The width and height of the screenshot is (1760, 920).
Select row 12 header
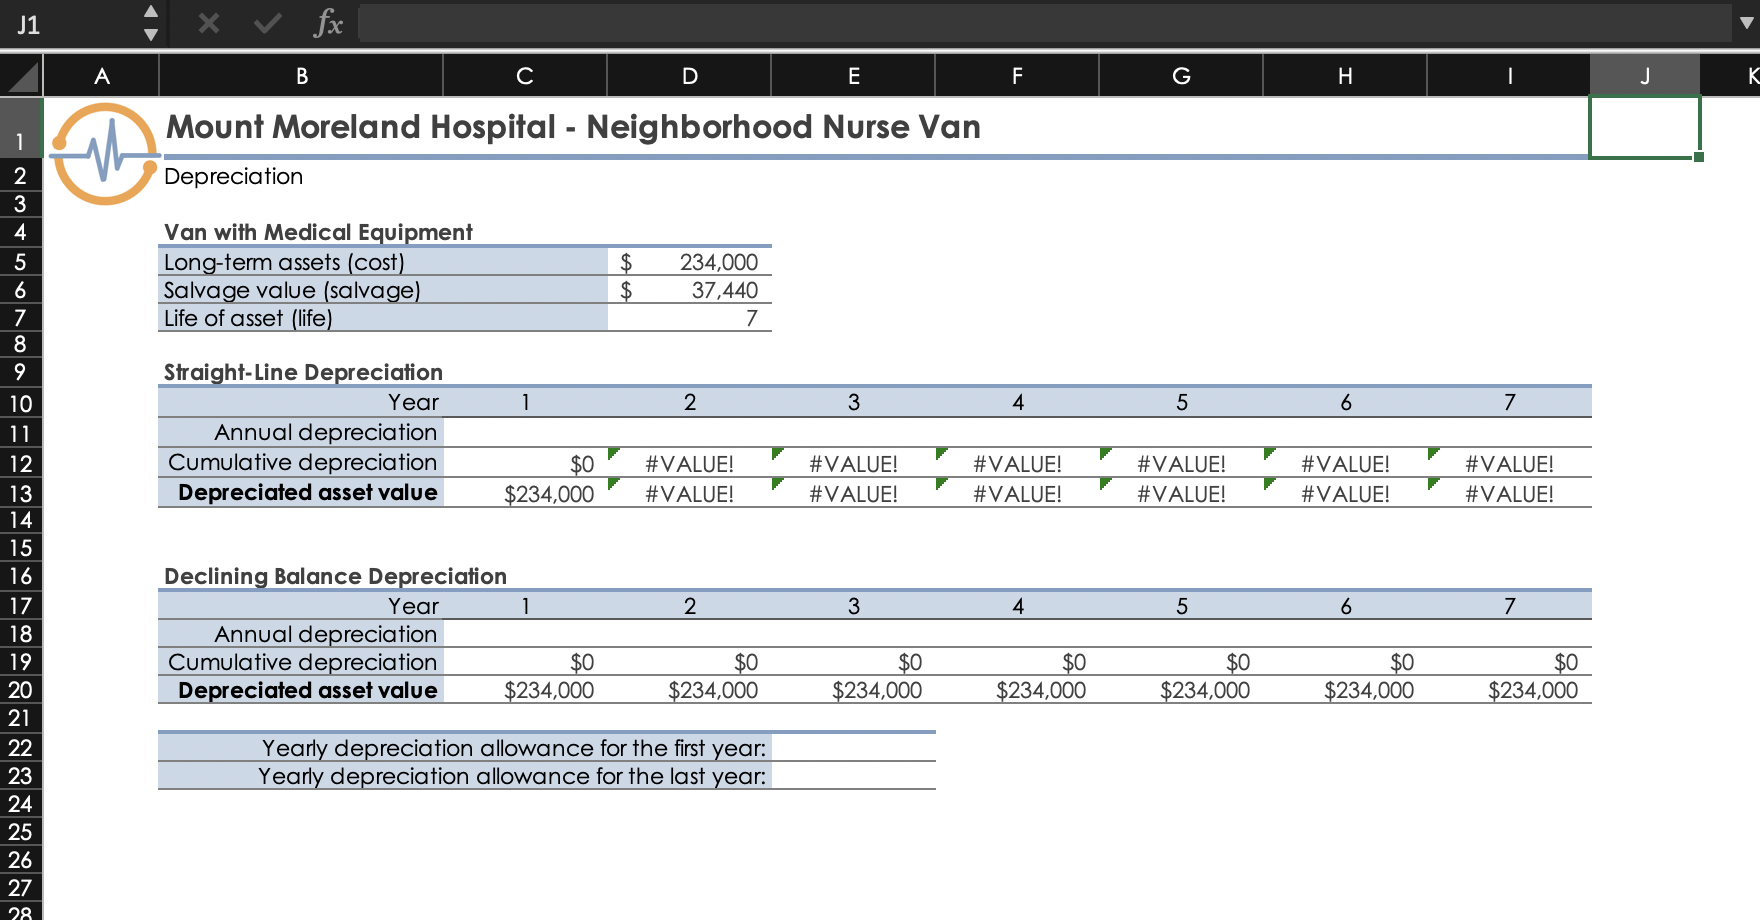click(x=20, y=463)
